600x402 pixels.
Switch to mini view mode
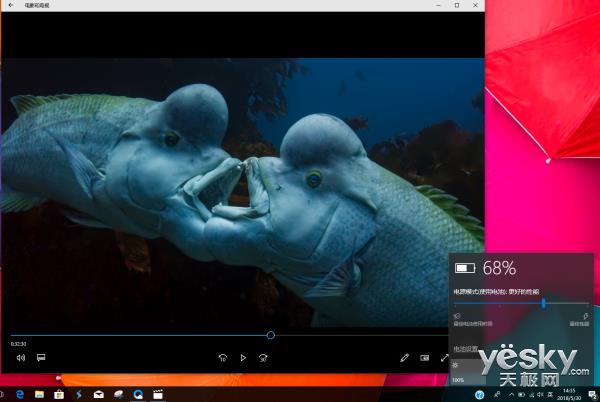[425, 357]
